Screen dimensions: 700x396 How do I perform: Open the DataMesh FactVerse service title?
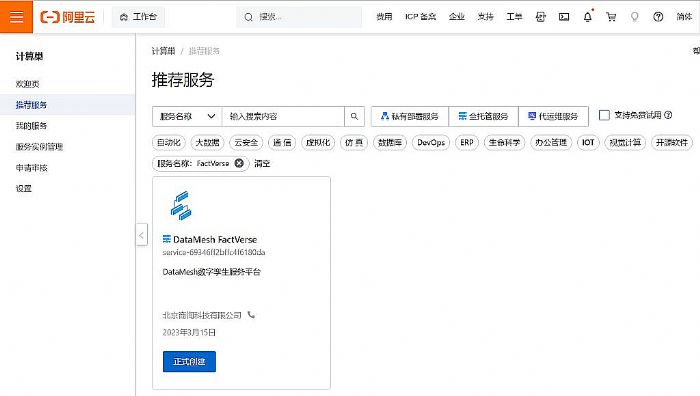point(215,240)
